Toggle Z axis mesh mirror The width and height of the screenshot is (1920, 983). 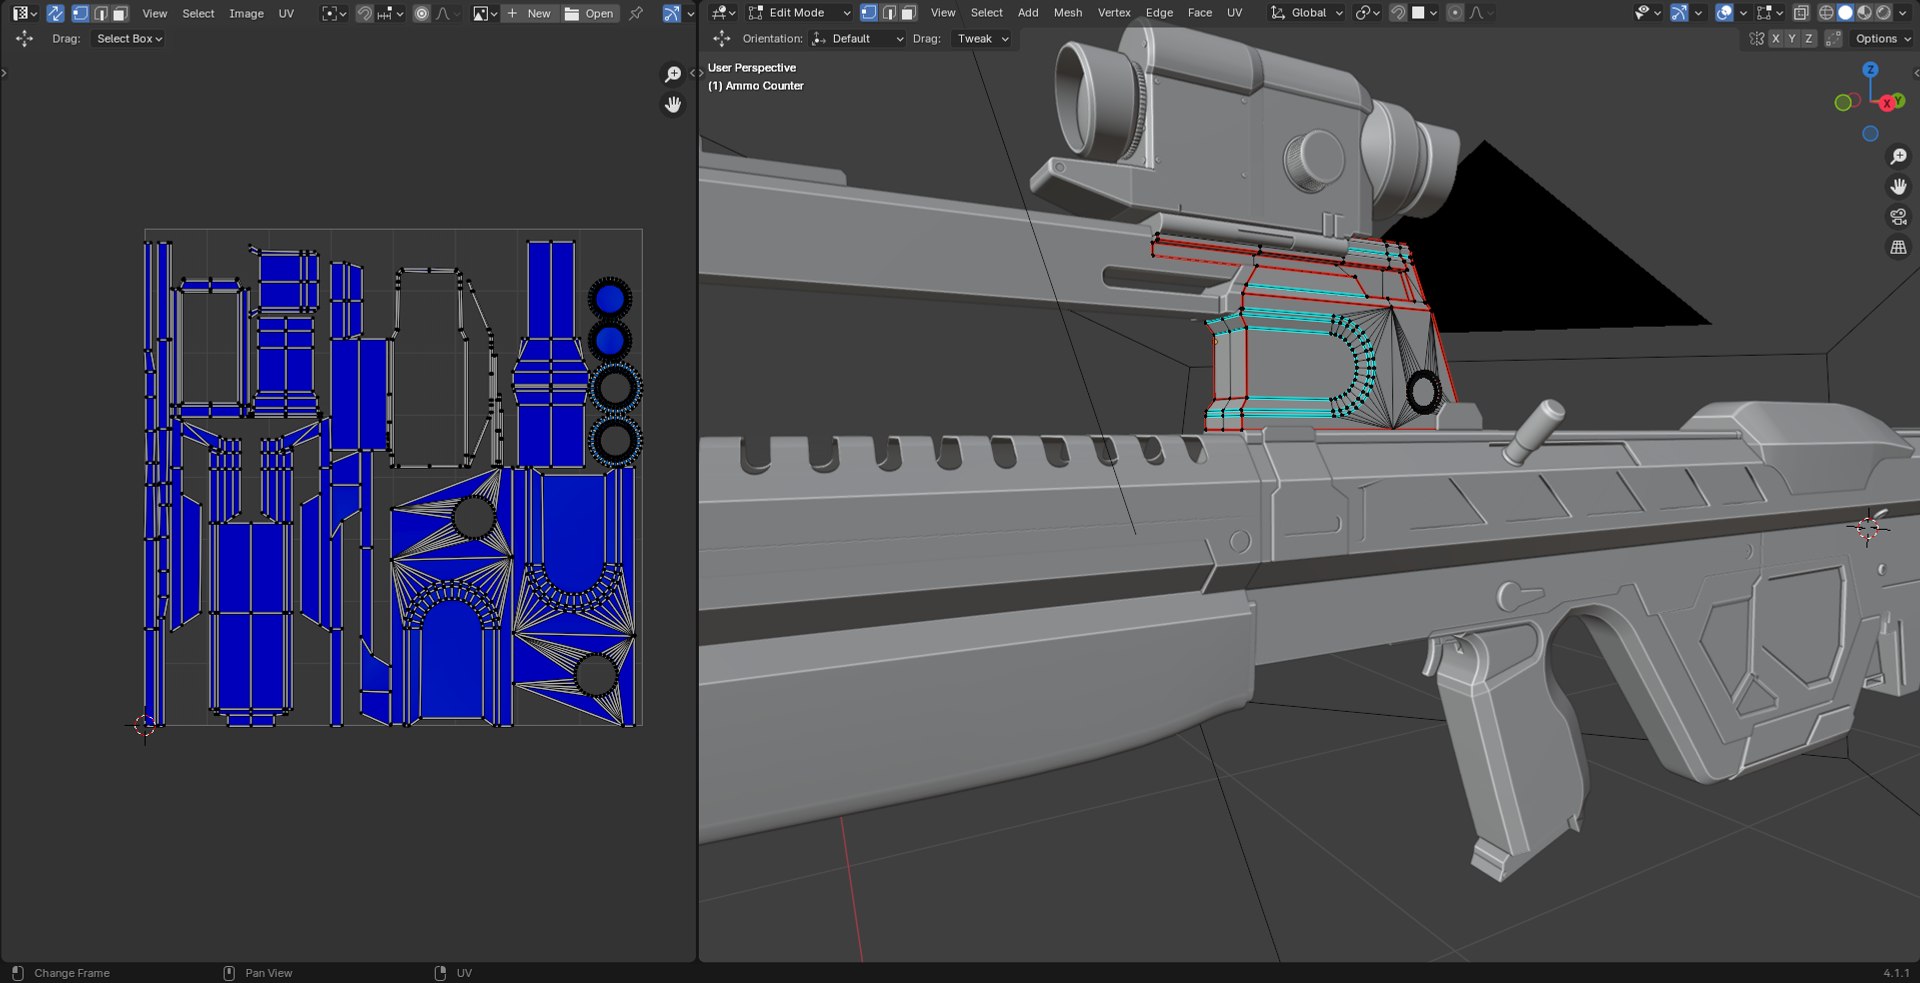pyautogui.click(x=1808, y=38)
